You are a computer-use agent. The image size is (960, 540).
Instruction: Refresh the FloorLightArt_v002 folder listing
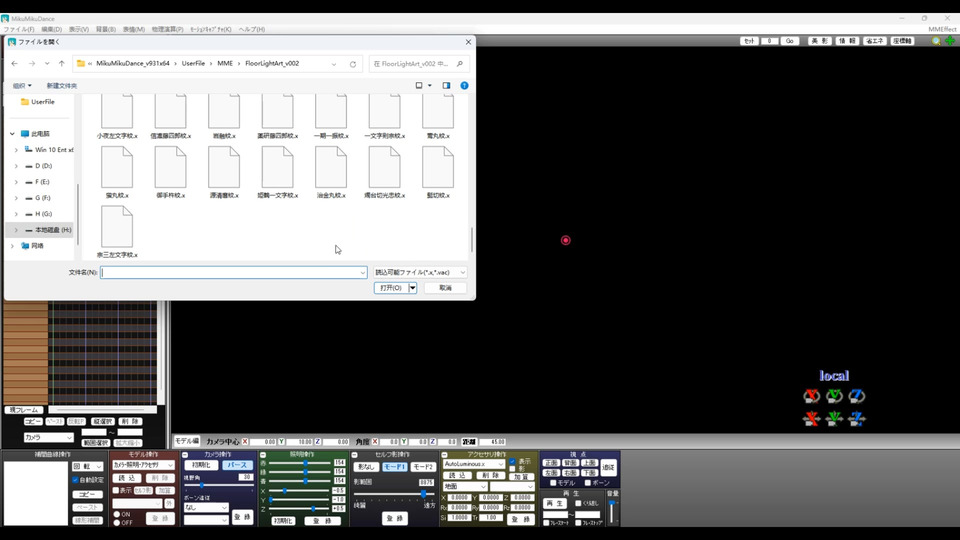click(x=353, y=64)
